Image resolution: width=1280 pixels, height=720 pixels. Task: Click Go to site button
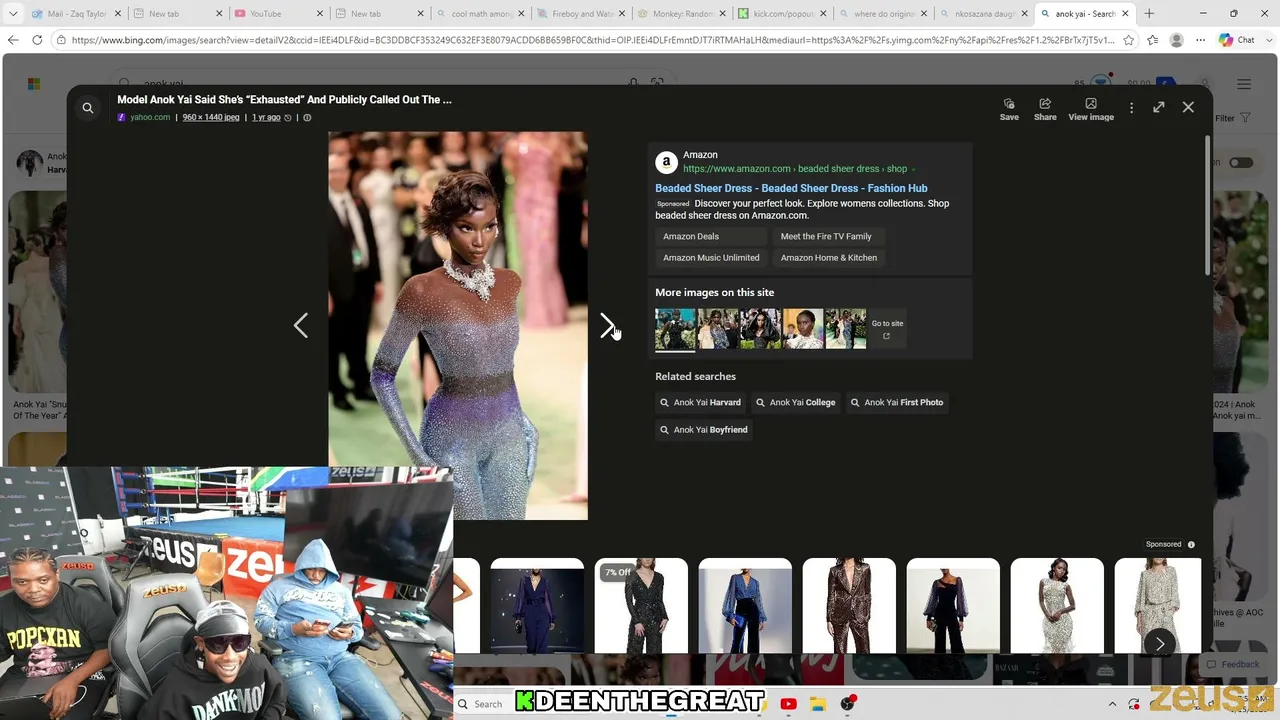point(887,329)
